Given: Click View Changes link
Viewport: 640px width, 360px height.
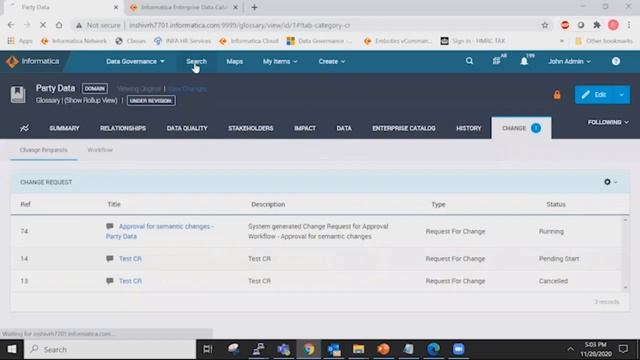Looking at the screenshot, I should 188,89.
